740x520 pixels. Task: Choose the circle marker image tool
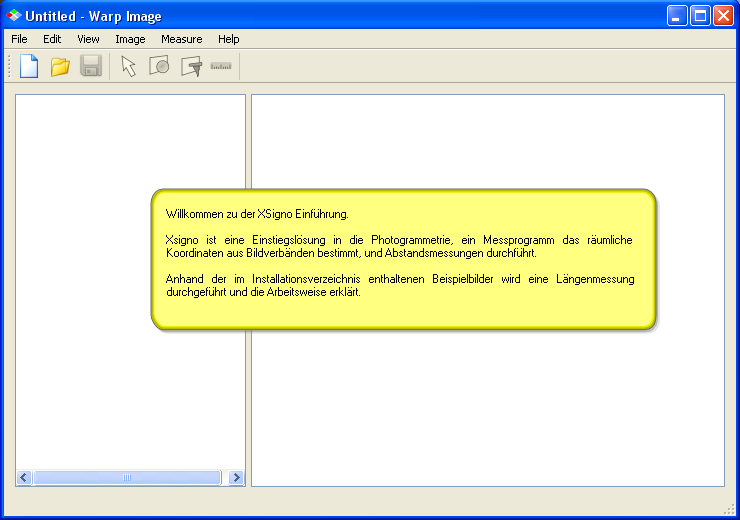tap(160, 66)
